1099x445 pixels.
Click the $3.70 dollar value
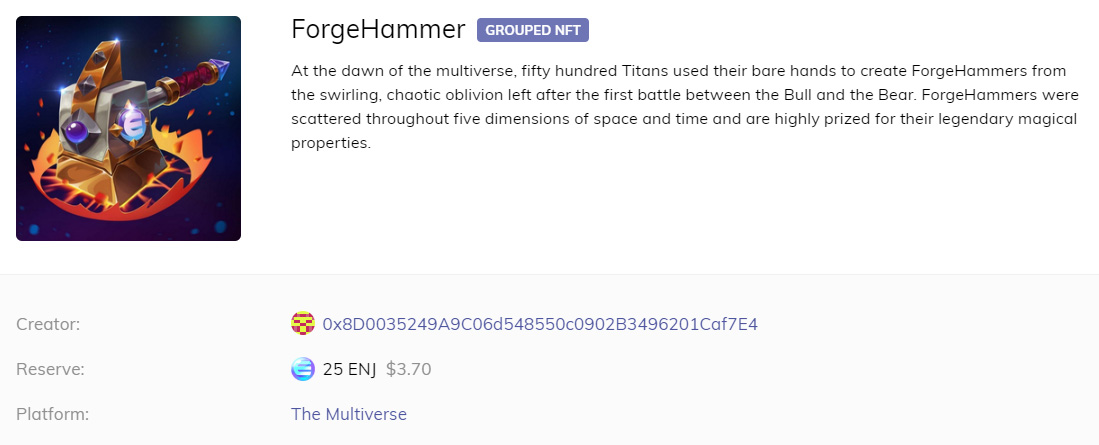pyautogui.click(x=408, y=369)
